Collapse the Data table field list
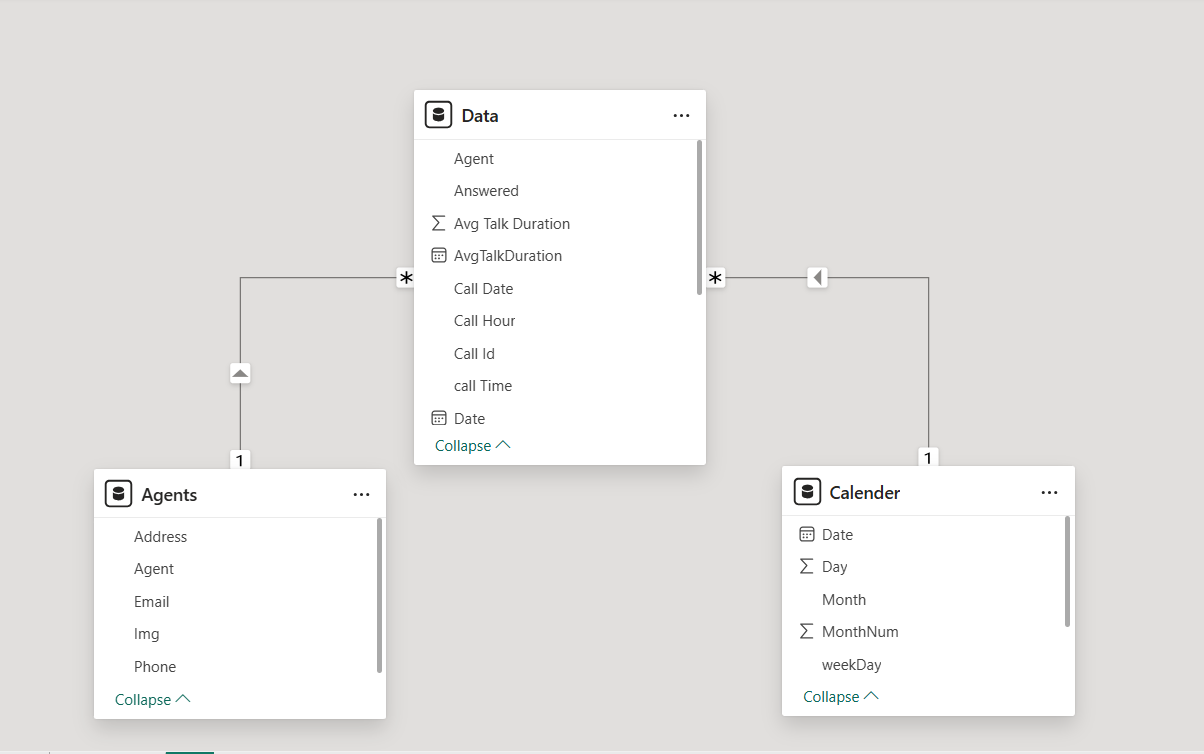This screenshot has width=1204, height=754. coord(472,446)
